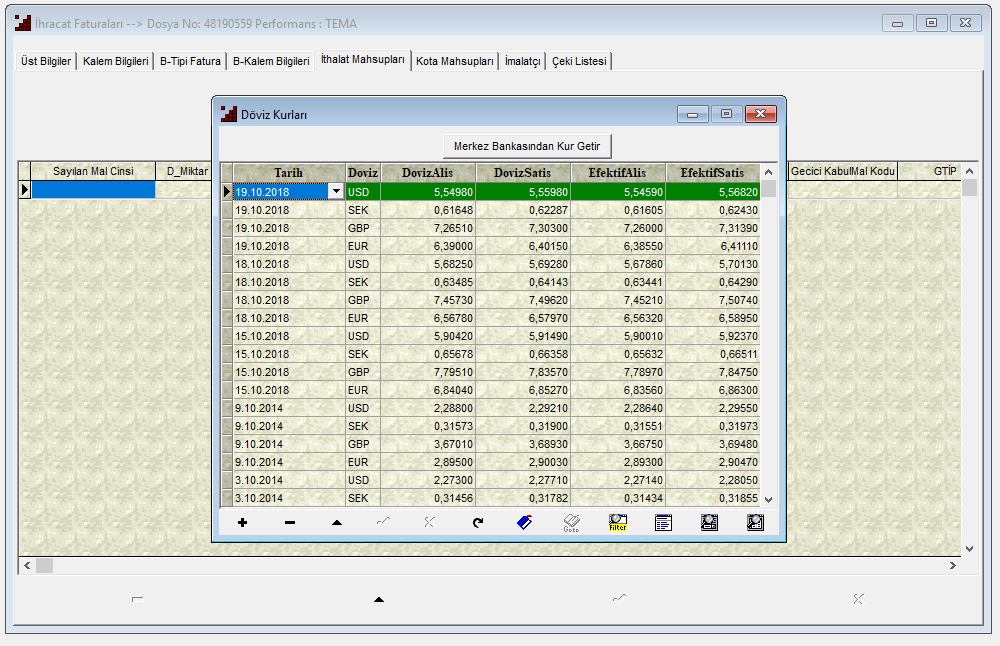Click the EfektifSatis column header
The height and width of the screenshot is (646, 1000).
712,173
